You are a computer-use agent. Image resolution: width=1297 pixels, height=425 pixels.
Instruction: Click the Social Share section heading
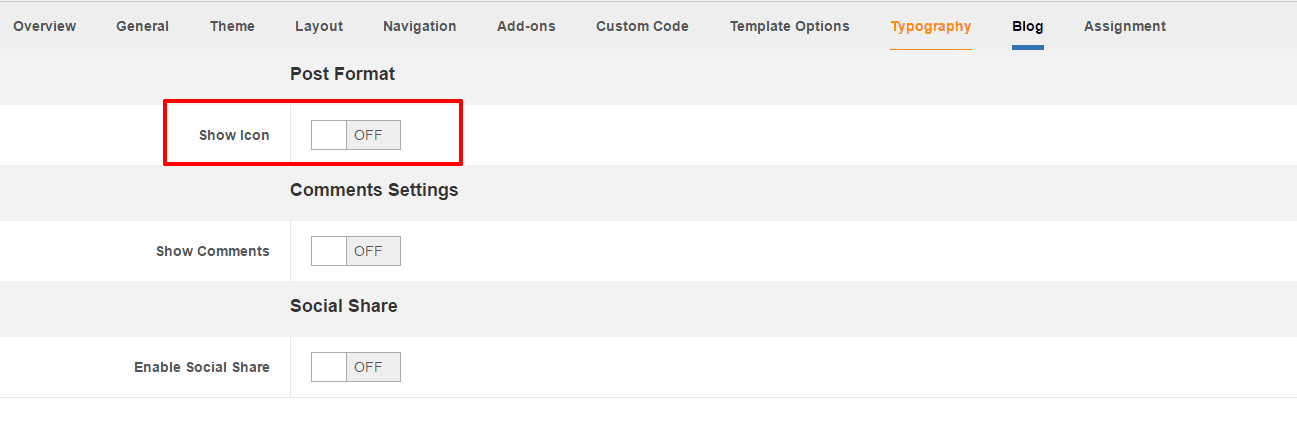point(343,306)
